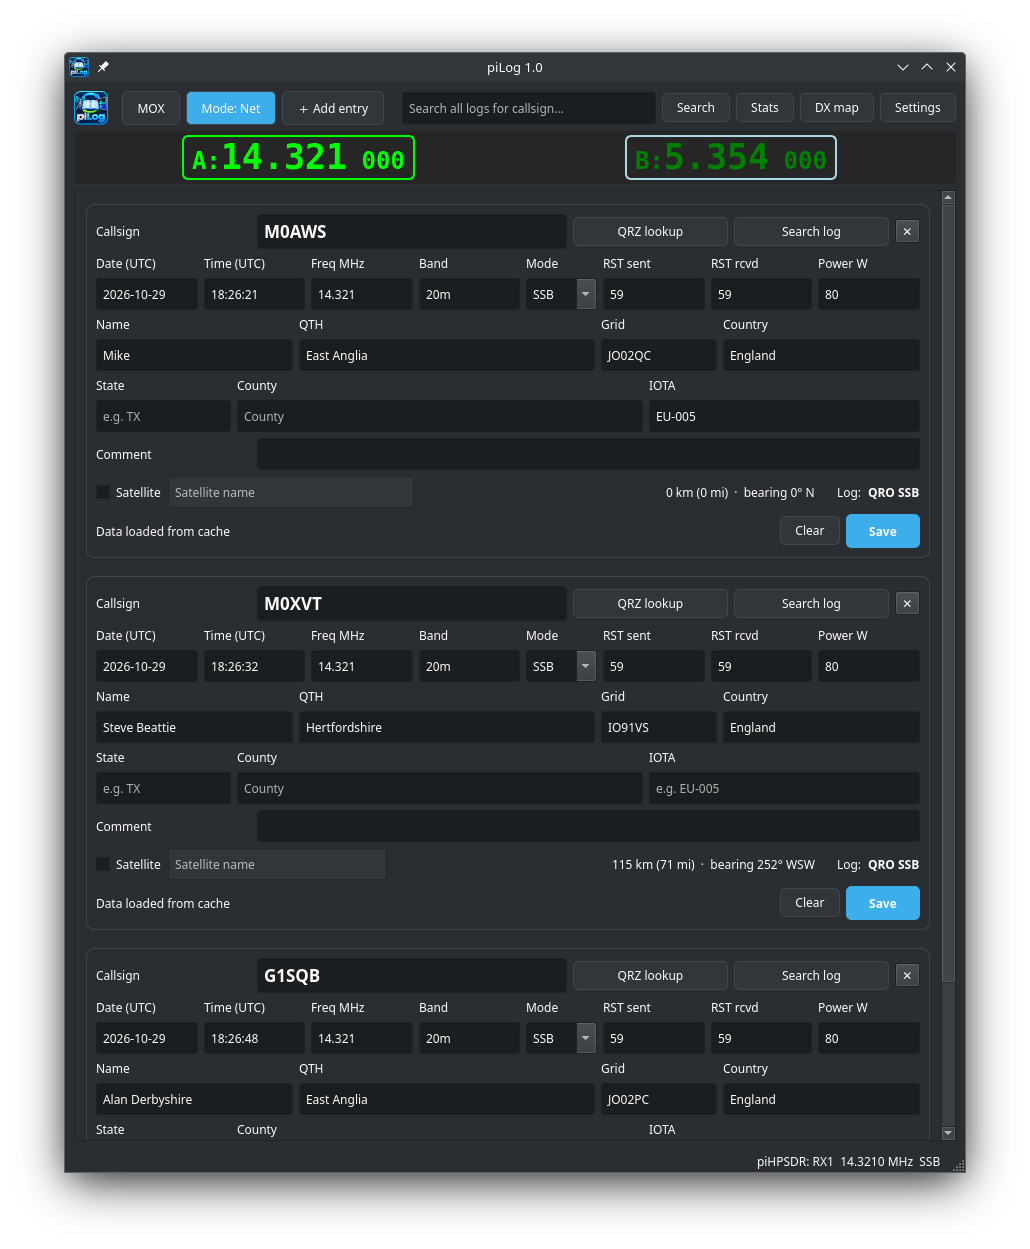Screen dimensions: 1030x1249
Task: Click the piLog logo icon in toolbar
Action: 91,108
